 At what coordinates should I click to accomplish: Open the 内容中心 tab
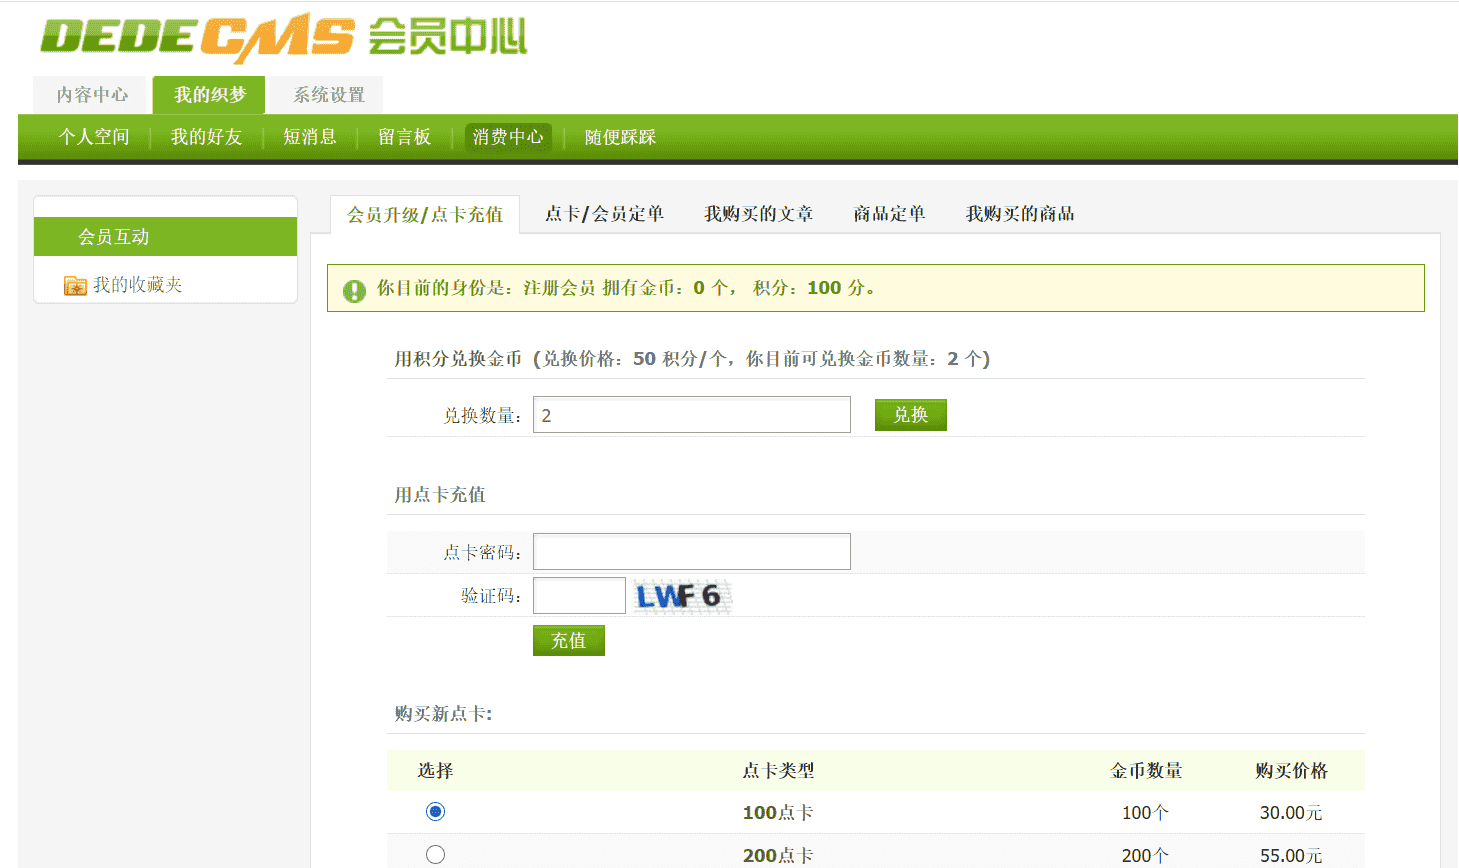pos(91,95)
